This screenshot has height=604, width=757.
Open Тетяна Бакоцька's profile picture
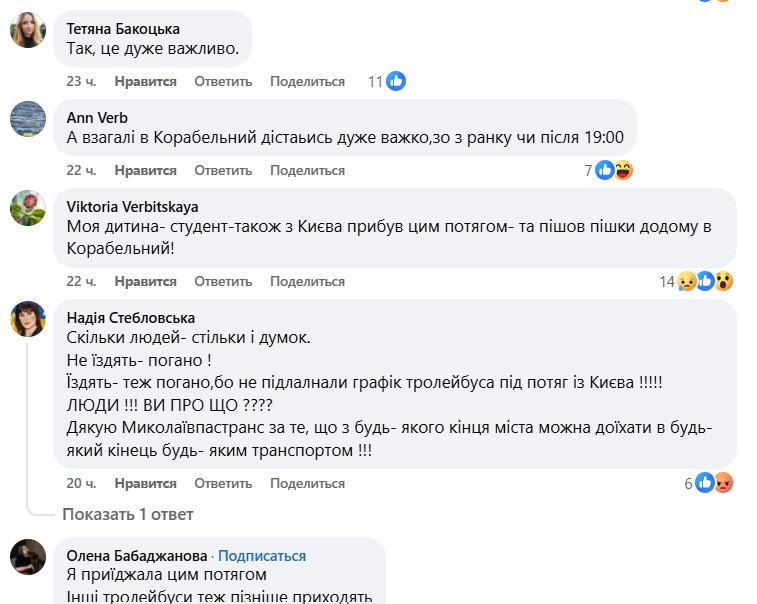pyautogui.click(x=28, y=31)
